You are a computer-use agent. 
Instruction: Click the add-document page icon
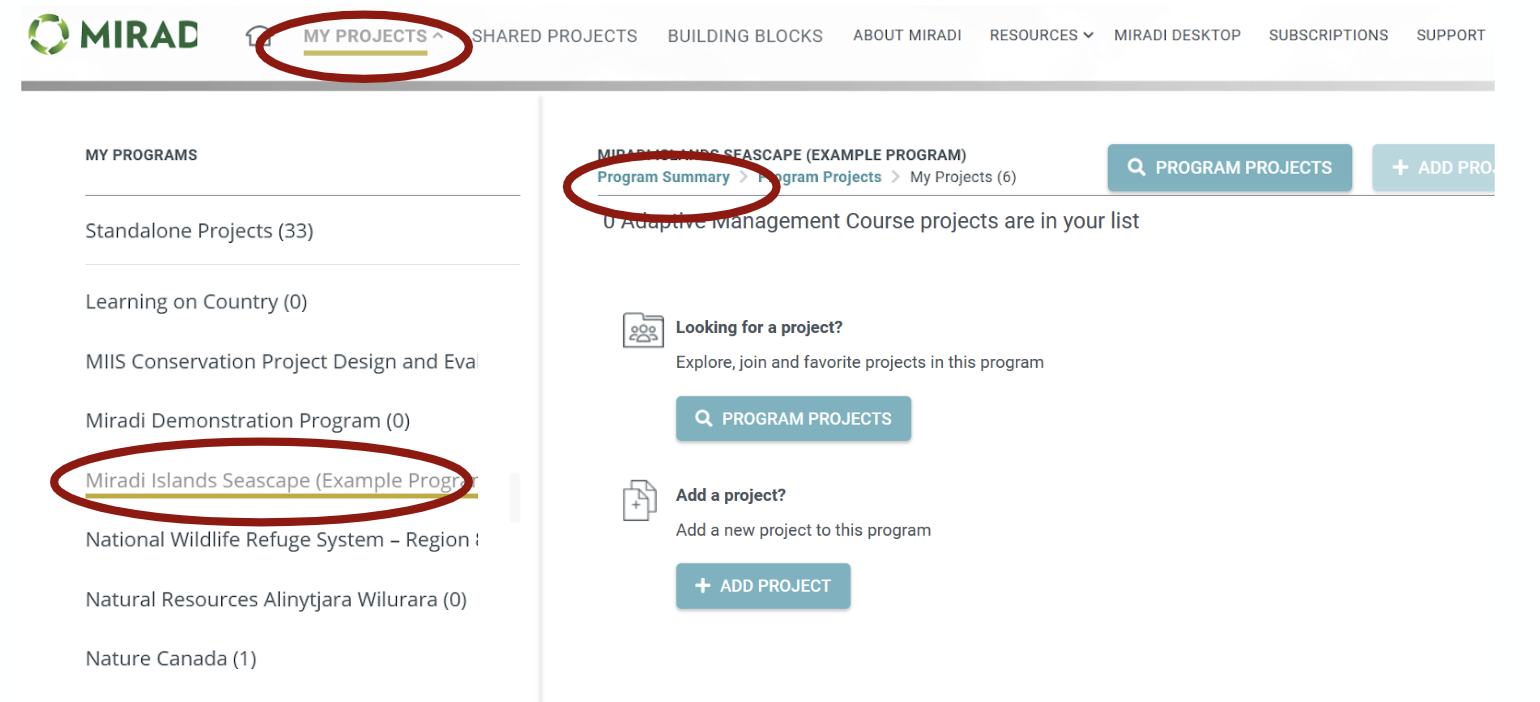[640, 500]
